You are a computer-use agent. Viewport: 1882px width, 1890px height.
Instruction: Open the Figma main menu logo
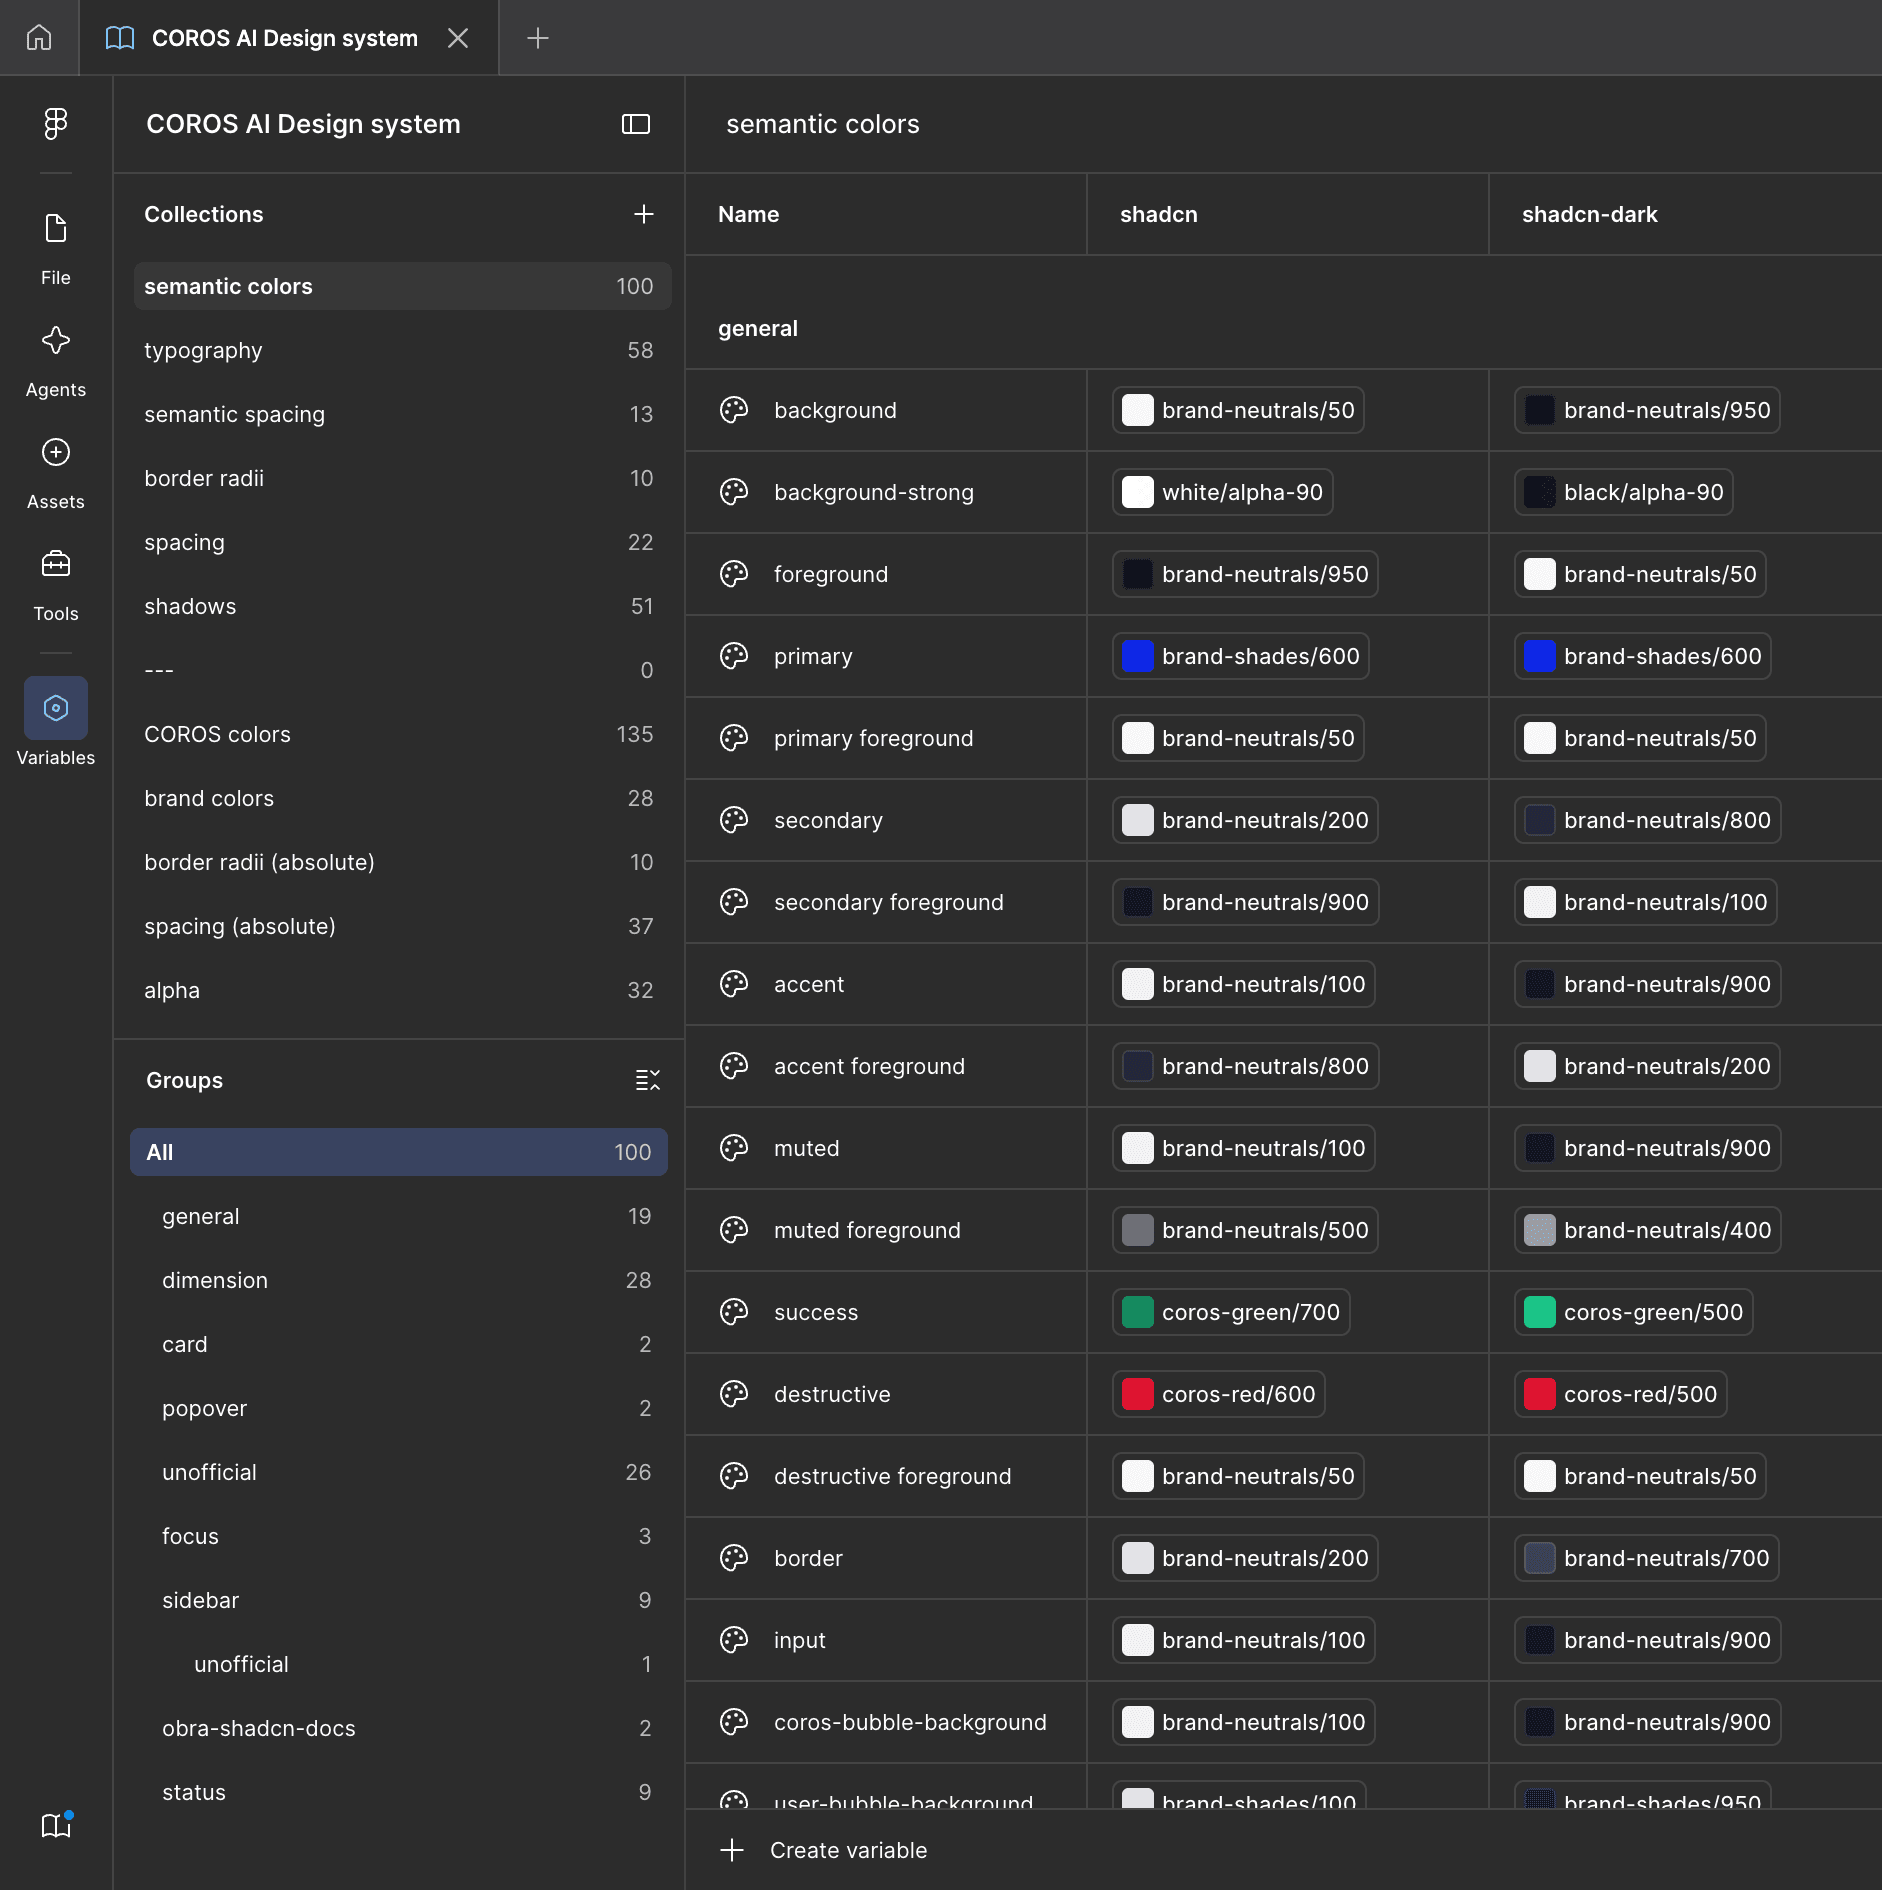(56, 124)
